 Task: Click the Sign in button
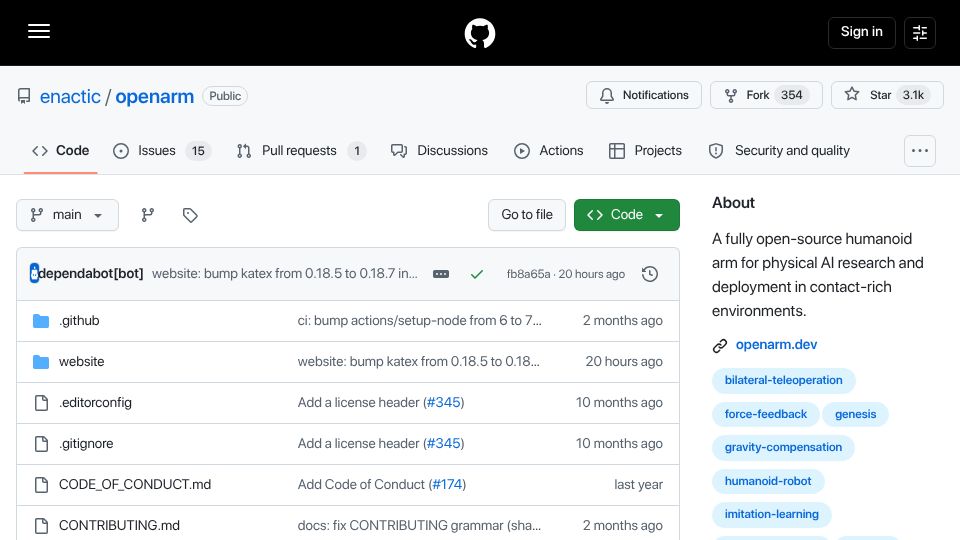coord(861,32)
